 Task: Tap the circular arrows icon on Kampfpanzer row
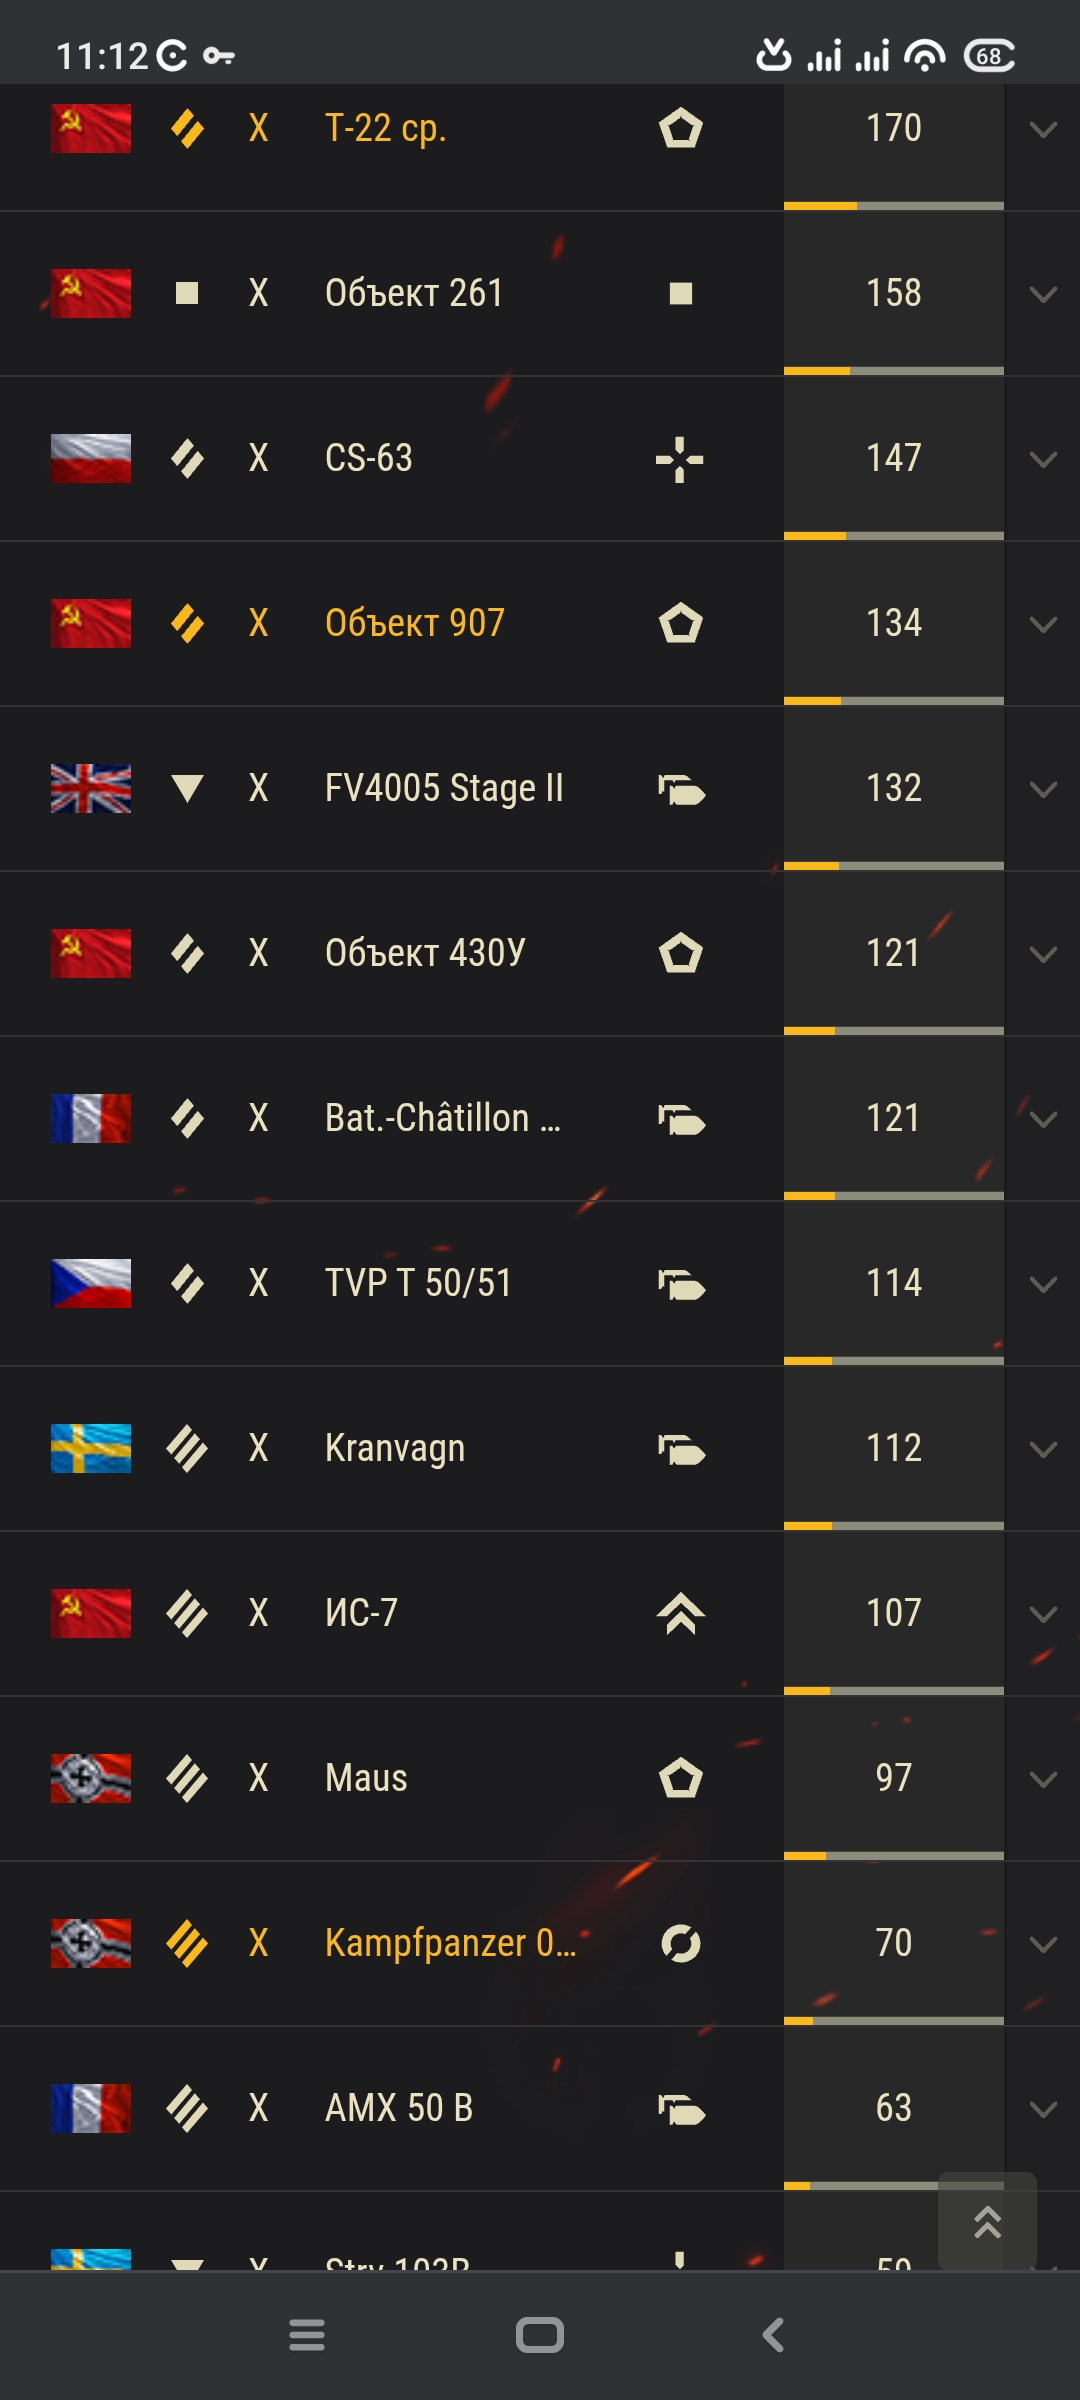pos(681,1943)
